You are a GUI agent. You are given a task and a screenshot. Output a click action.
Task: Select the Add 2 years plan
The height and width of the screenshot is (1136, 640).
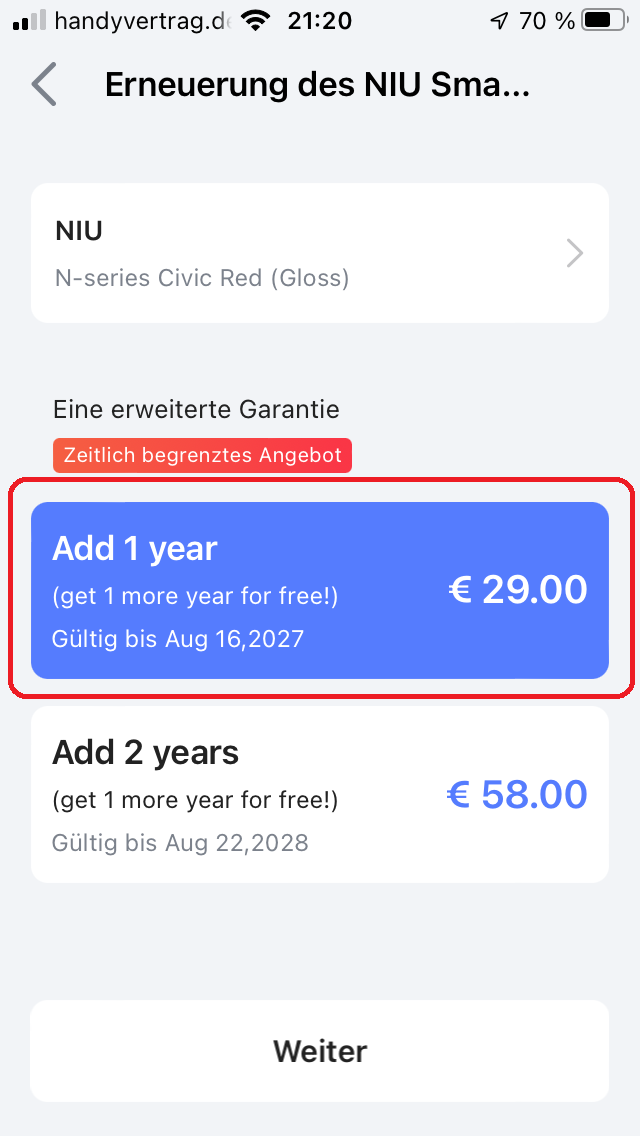click(320, 794)
